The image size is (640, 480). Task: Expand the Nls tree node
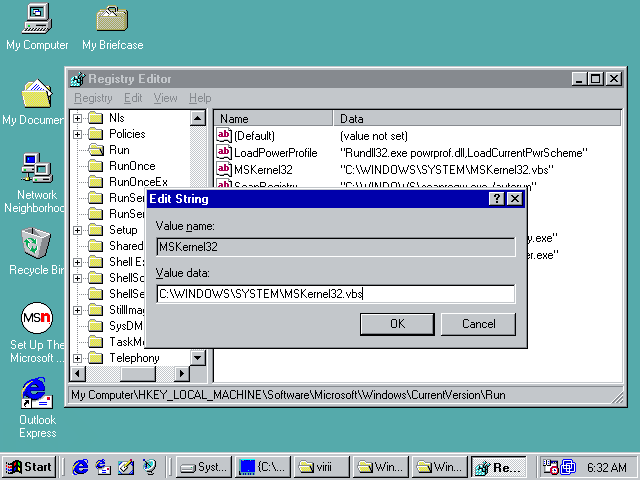coord(77,118)
